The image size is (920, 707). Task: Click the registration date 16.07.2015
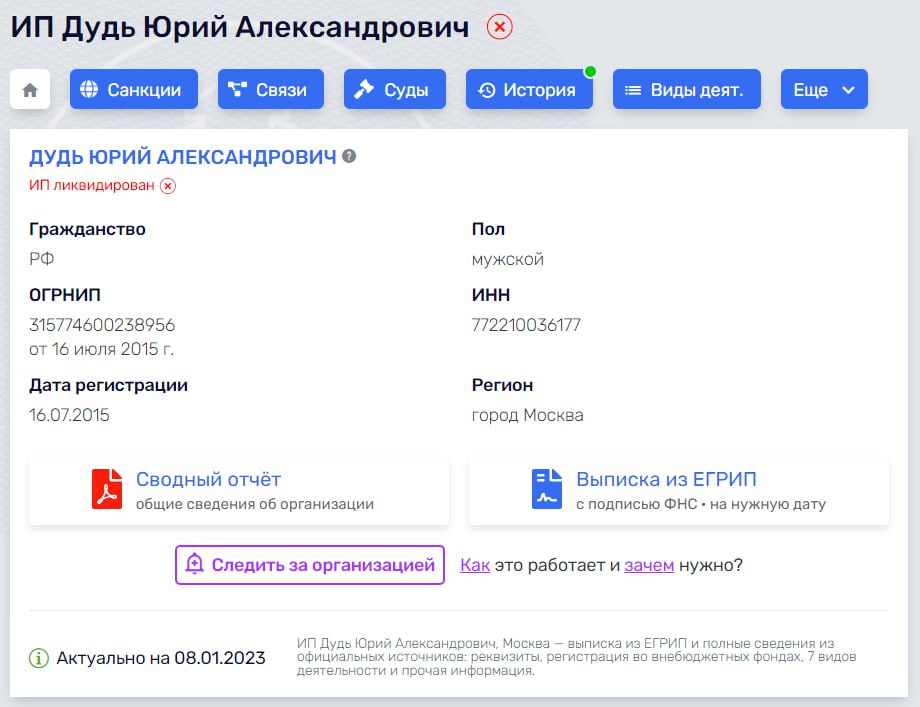(x=69, y=415)
